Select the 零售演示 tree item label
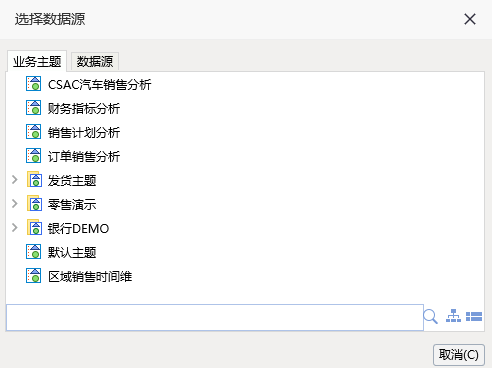The image size is (492, 368). pyautogui.click(x=72, y=204)
